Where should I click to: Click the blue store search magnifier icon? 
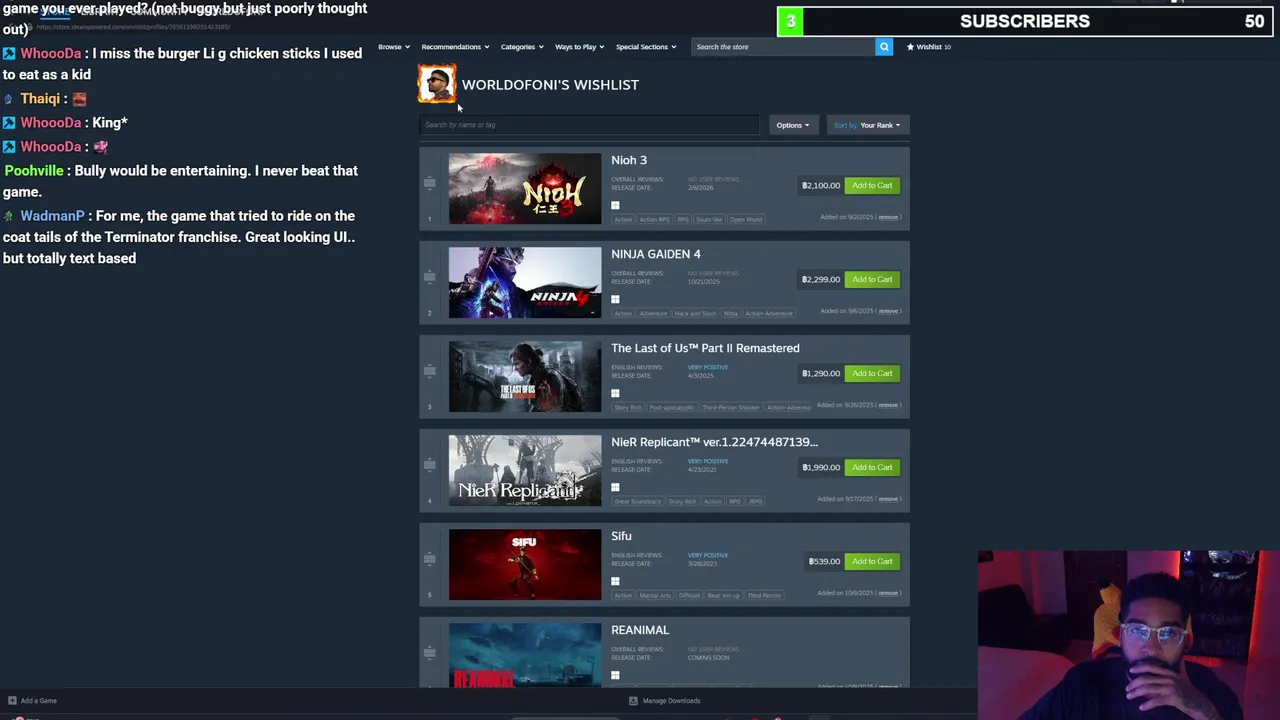coord(884,47)
